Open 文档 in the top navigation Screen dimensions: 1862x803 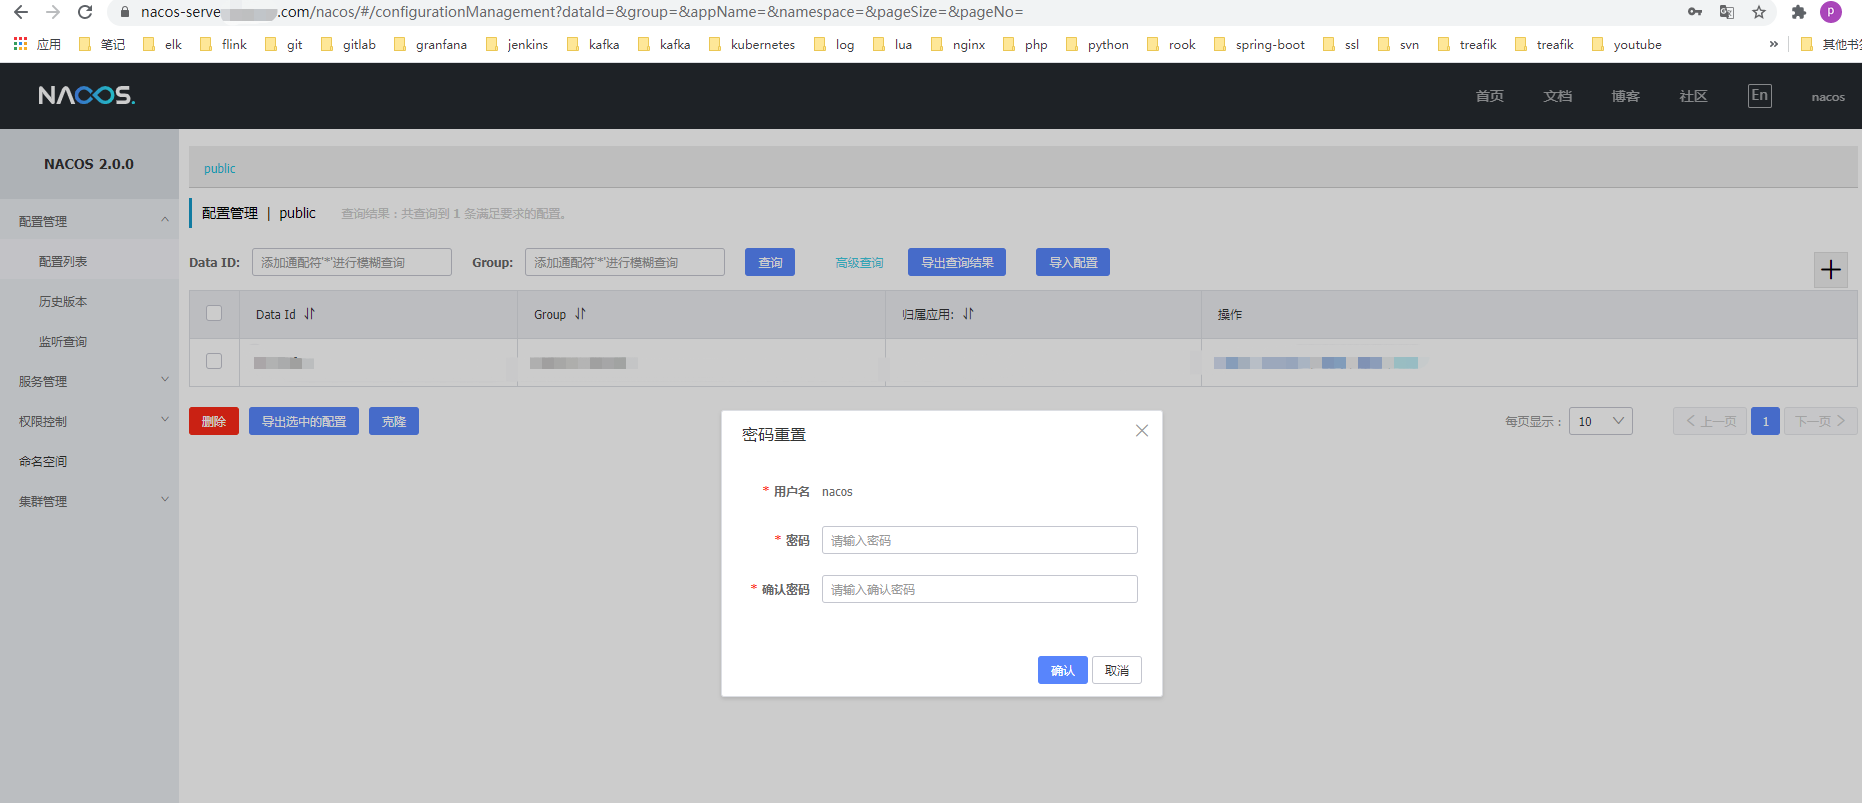point(1558,96)
